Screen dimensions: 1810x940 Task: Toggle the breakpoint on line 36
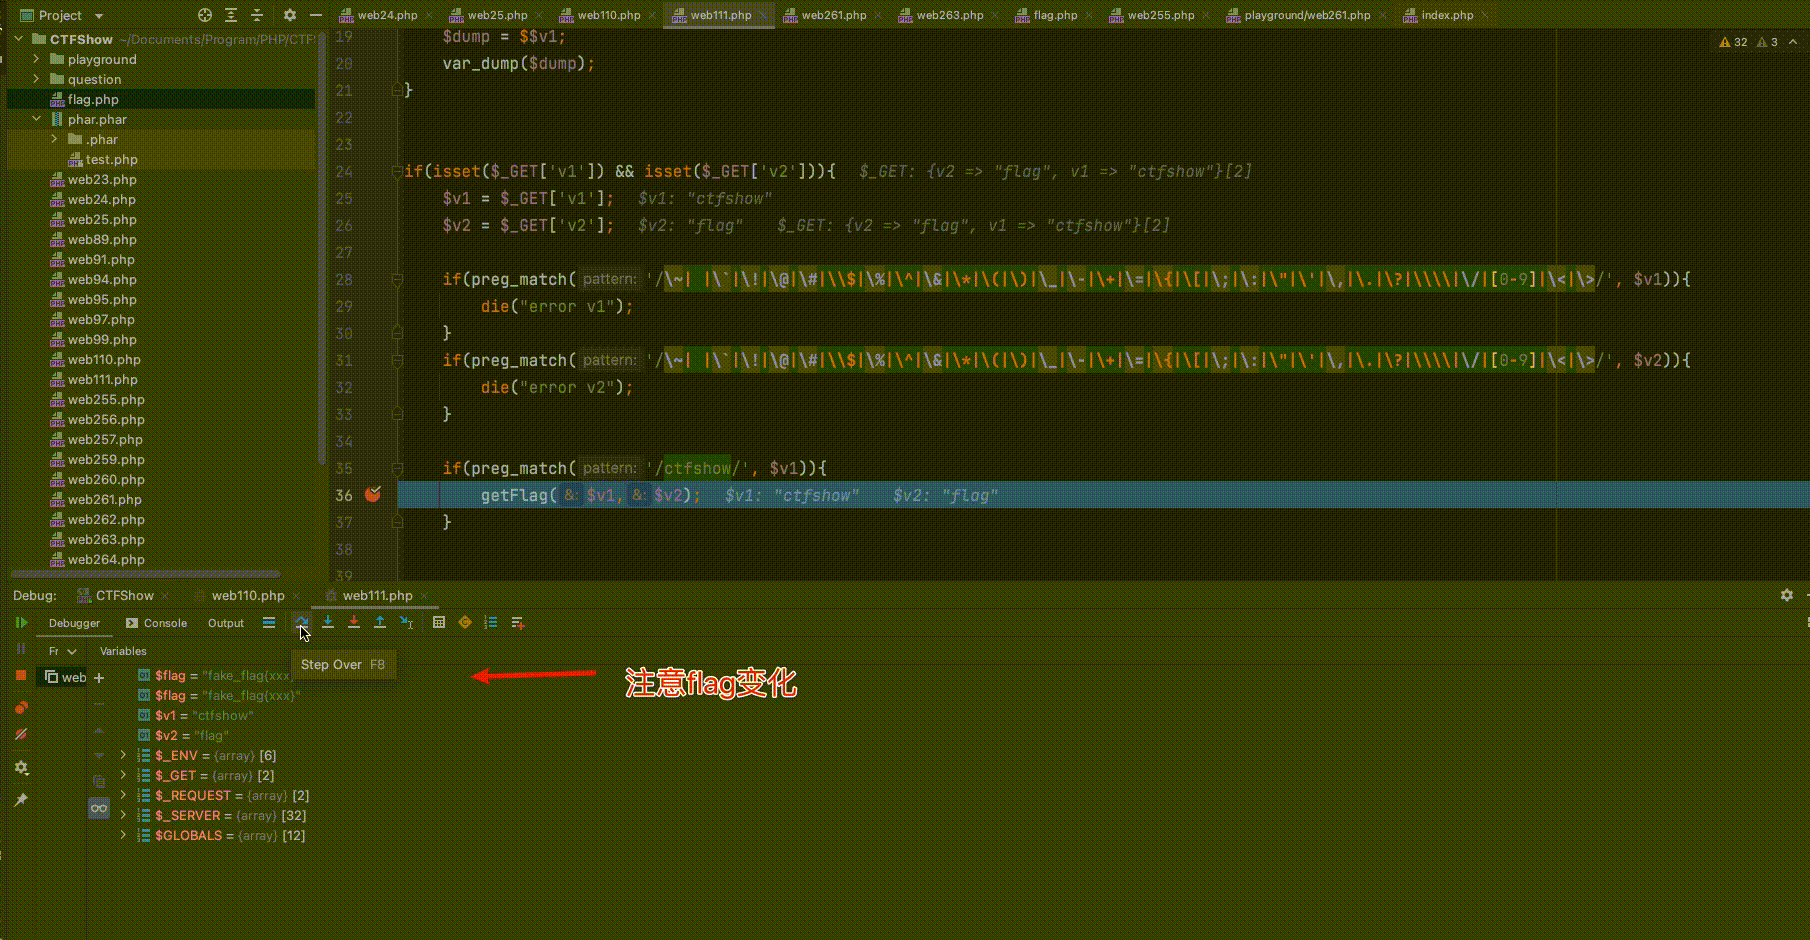pyautogui.click(x=374, y=494)
